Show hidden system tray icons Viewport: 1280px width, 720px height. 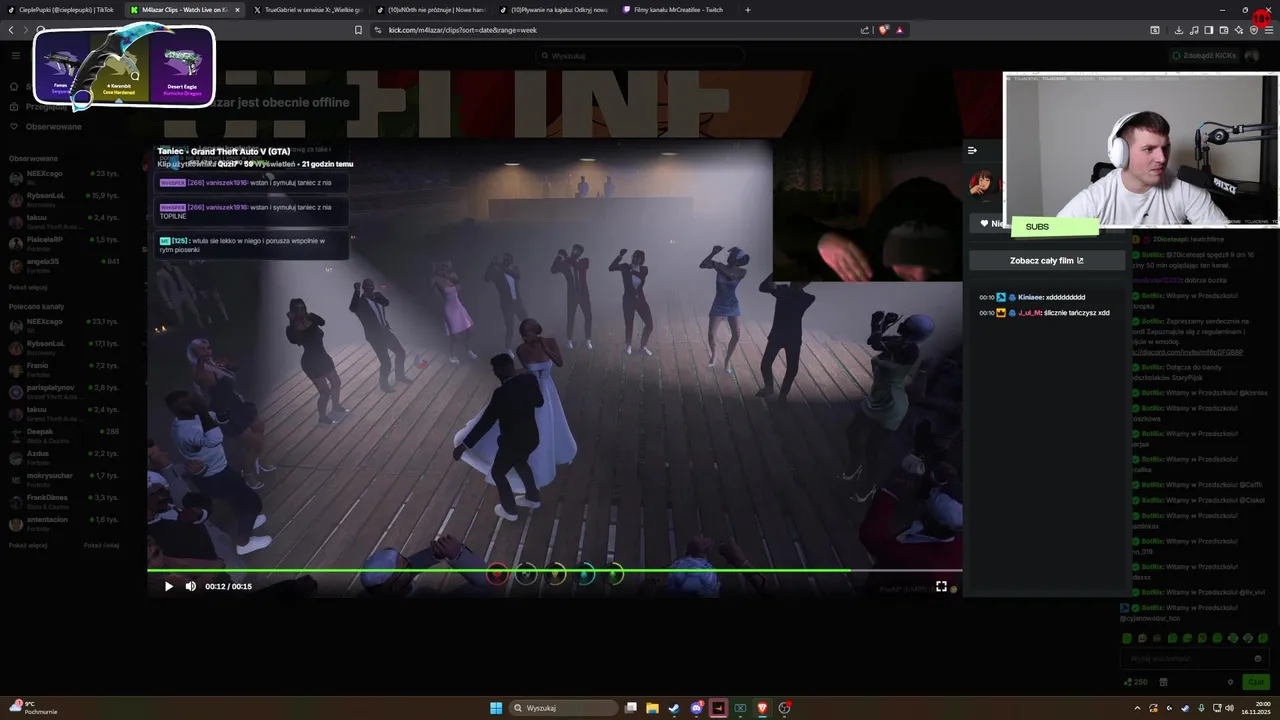(1139, 708)
